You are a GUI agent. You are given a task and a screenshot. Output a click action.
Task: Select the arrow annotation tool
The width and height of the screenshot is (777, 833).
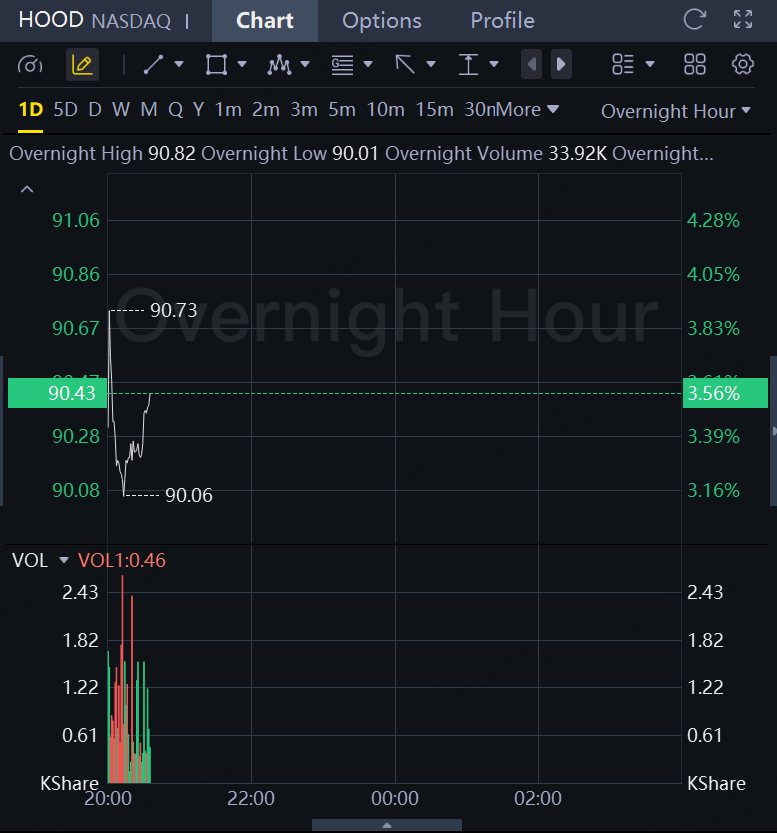(405, 65)
